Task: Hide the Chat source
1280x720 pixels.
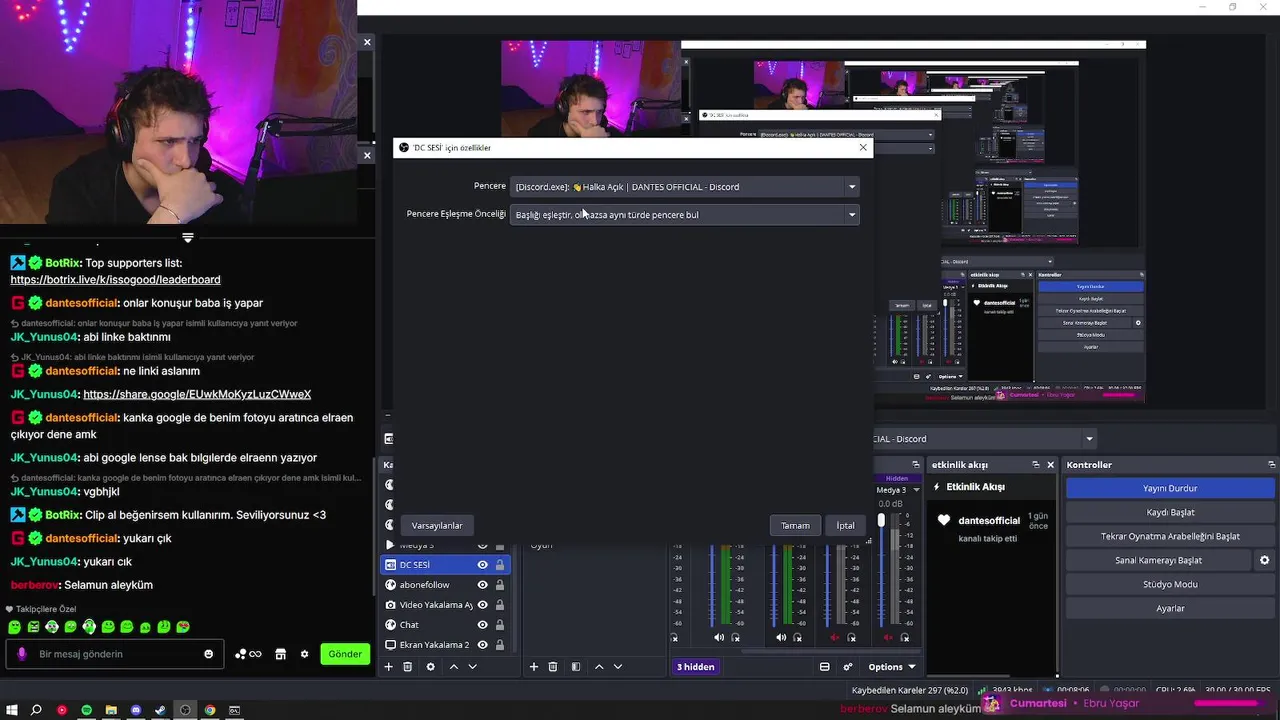Action: 482,625
